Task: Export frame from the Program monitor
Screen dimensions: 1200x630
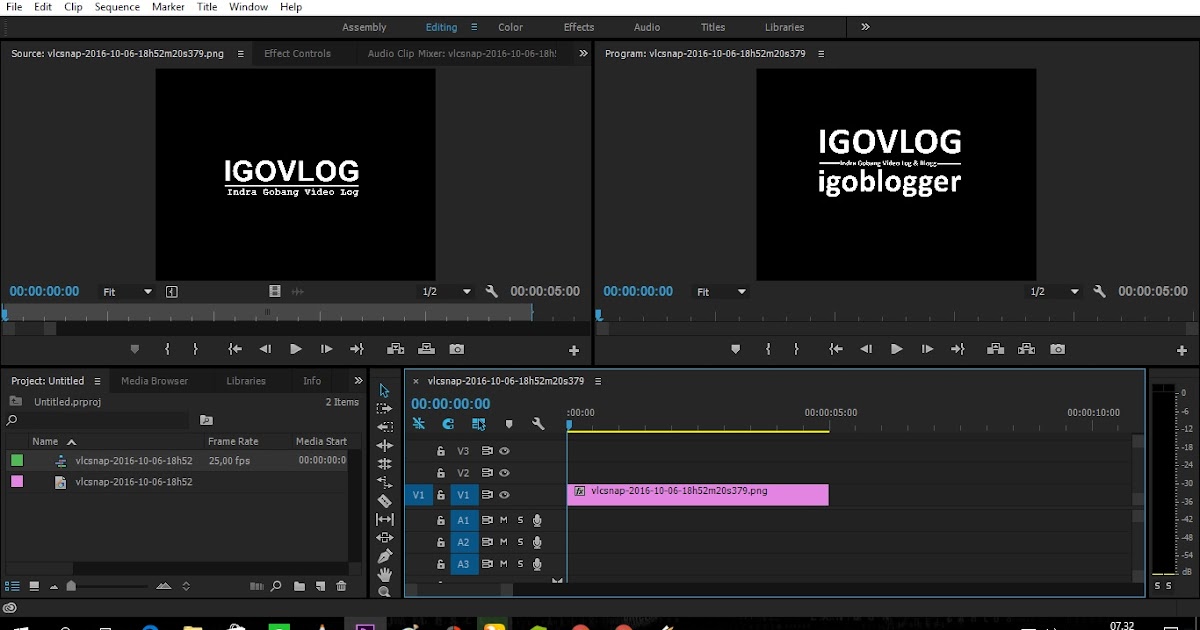Action: click(1057, 349)
